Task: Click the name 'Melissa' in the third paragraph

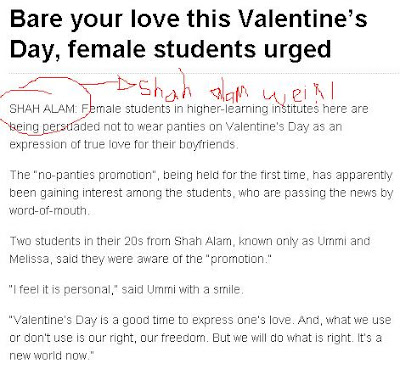Action: [29, 259]
